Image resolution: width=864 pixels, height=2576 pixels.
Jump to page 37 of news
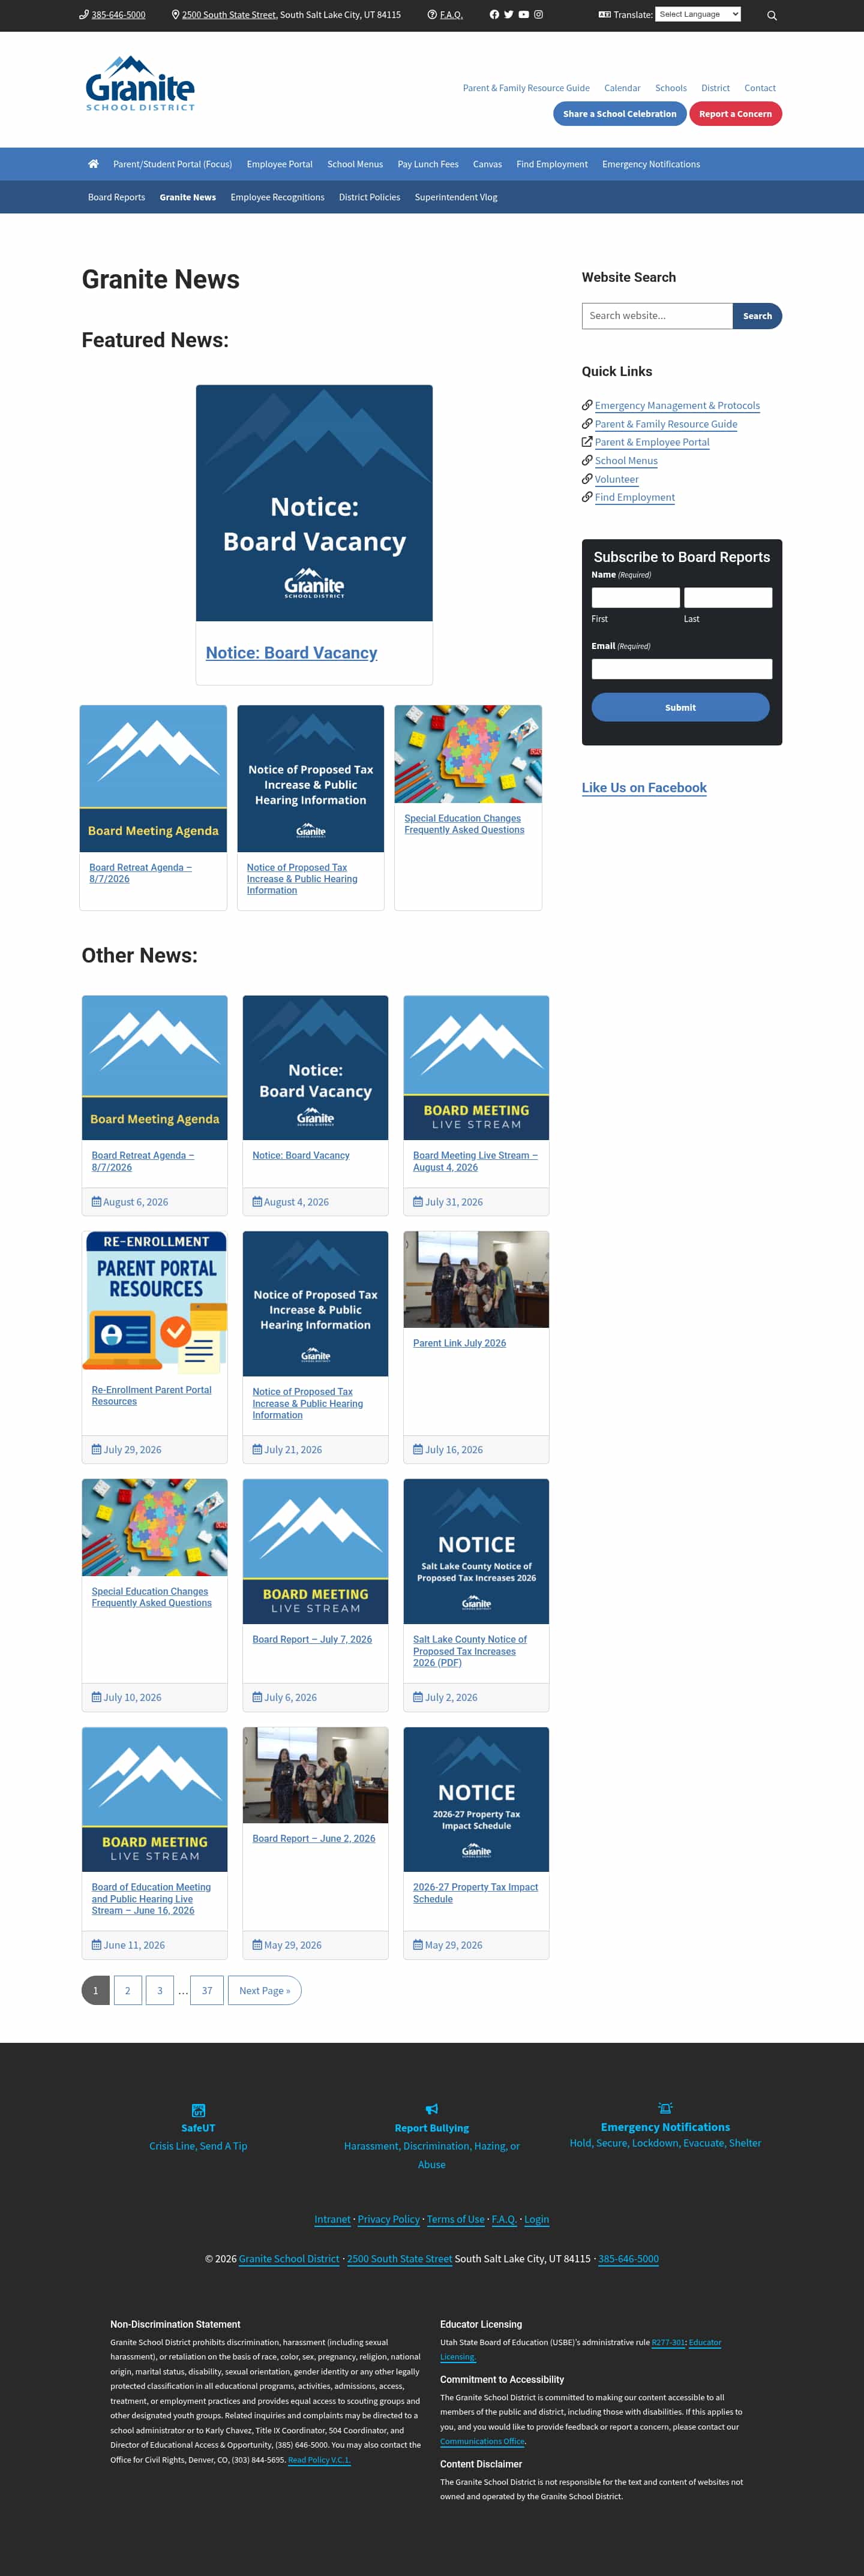pyautogui.click(x=207, y=1991)
